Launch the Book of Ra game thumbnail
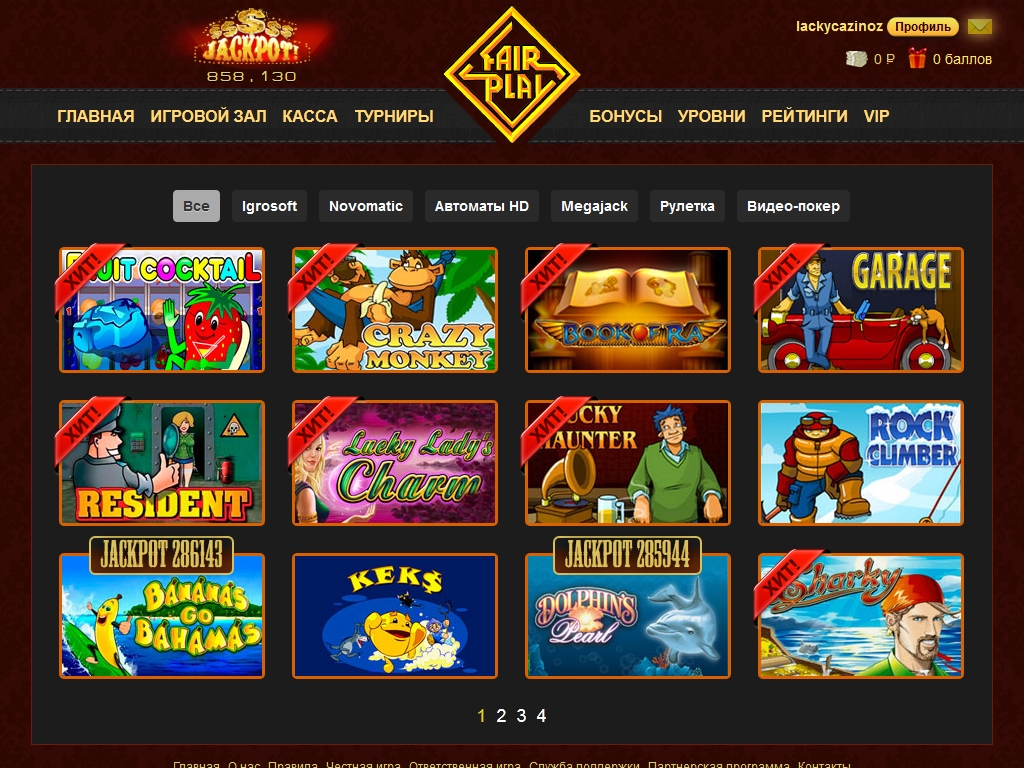The width and height of the screenshot is (1024, 768). 628,310
